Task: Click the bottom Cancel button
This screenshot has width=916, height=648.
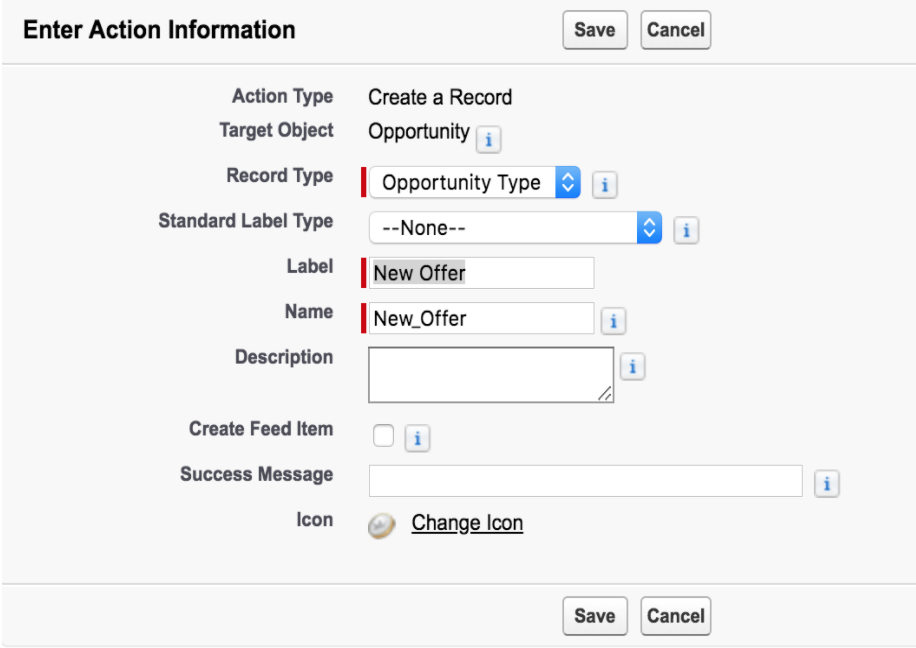Action: click(675, 616)
